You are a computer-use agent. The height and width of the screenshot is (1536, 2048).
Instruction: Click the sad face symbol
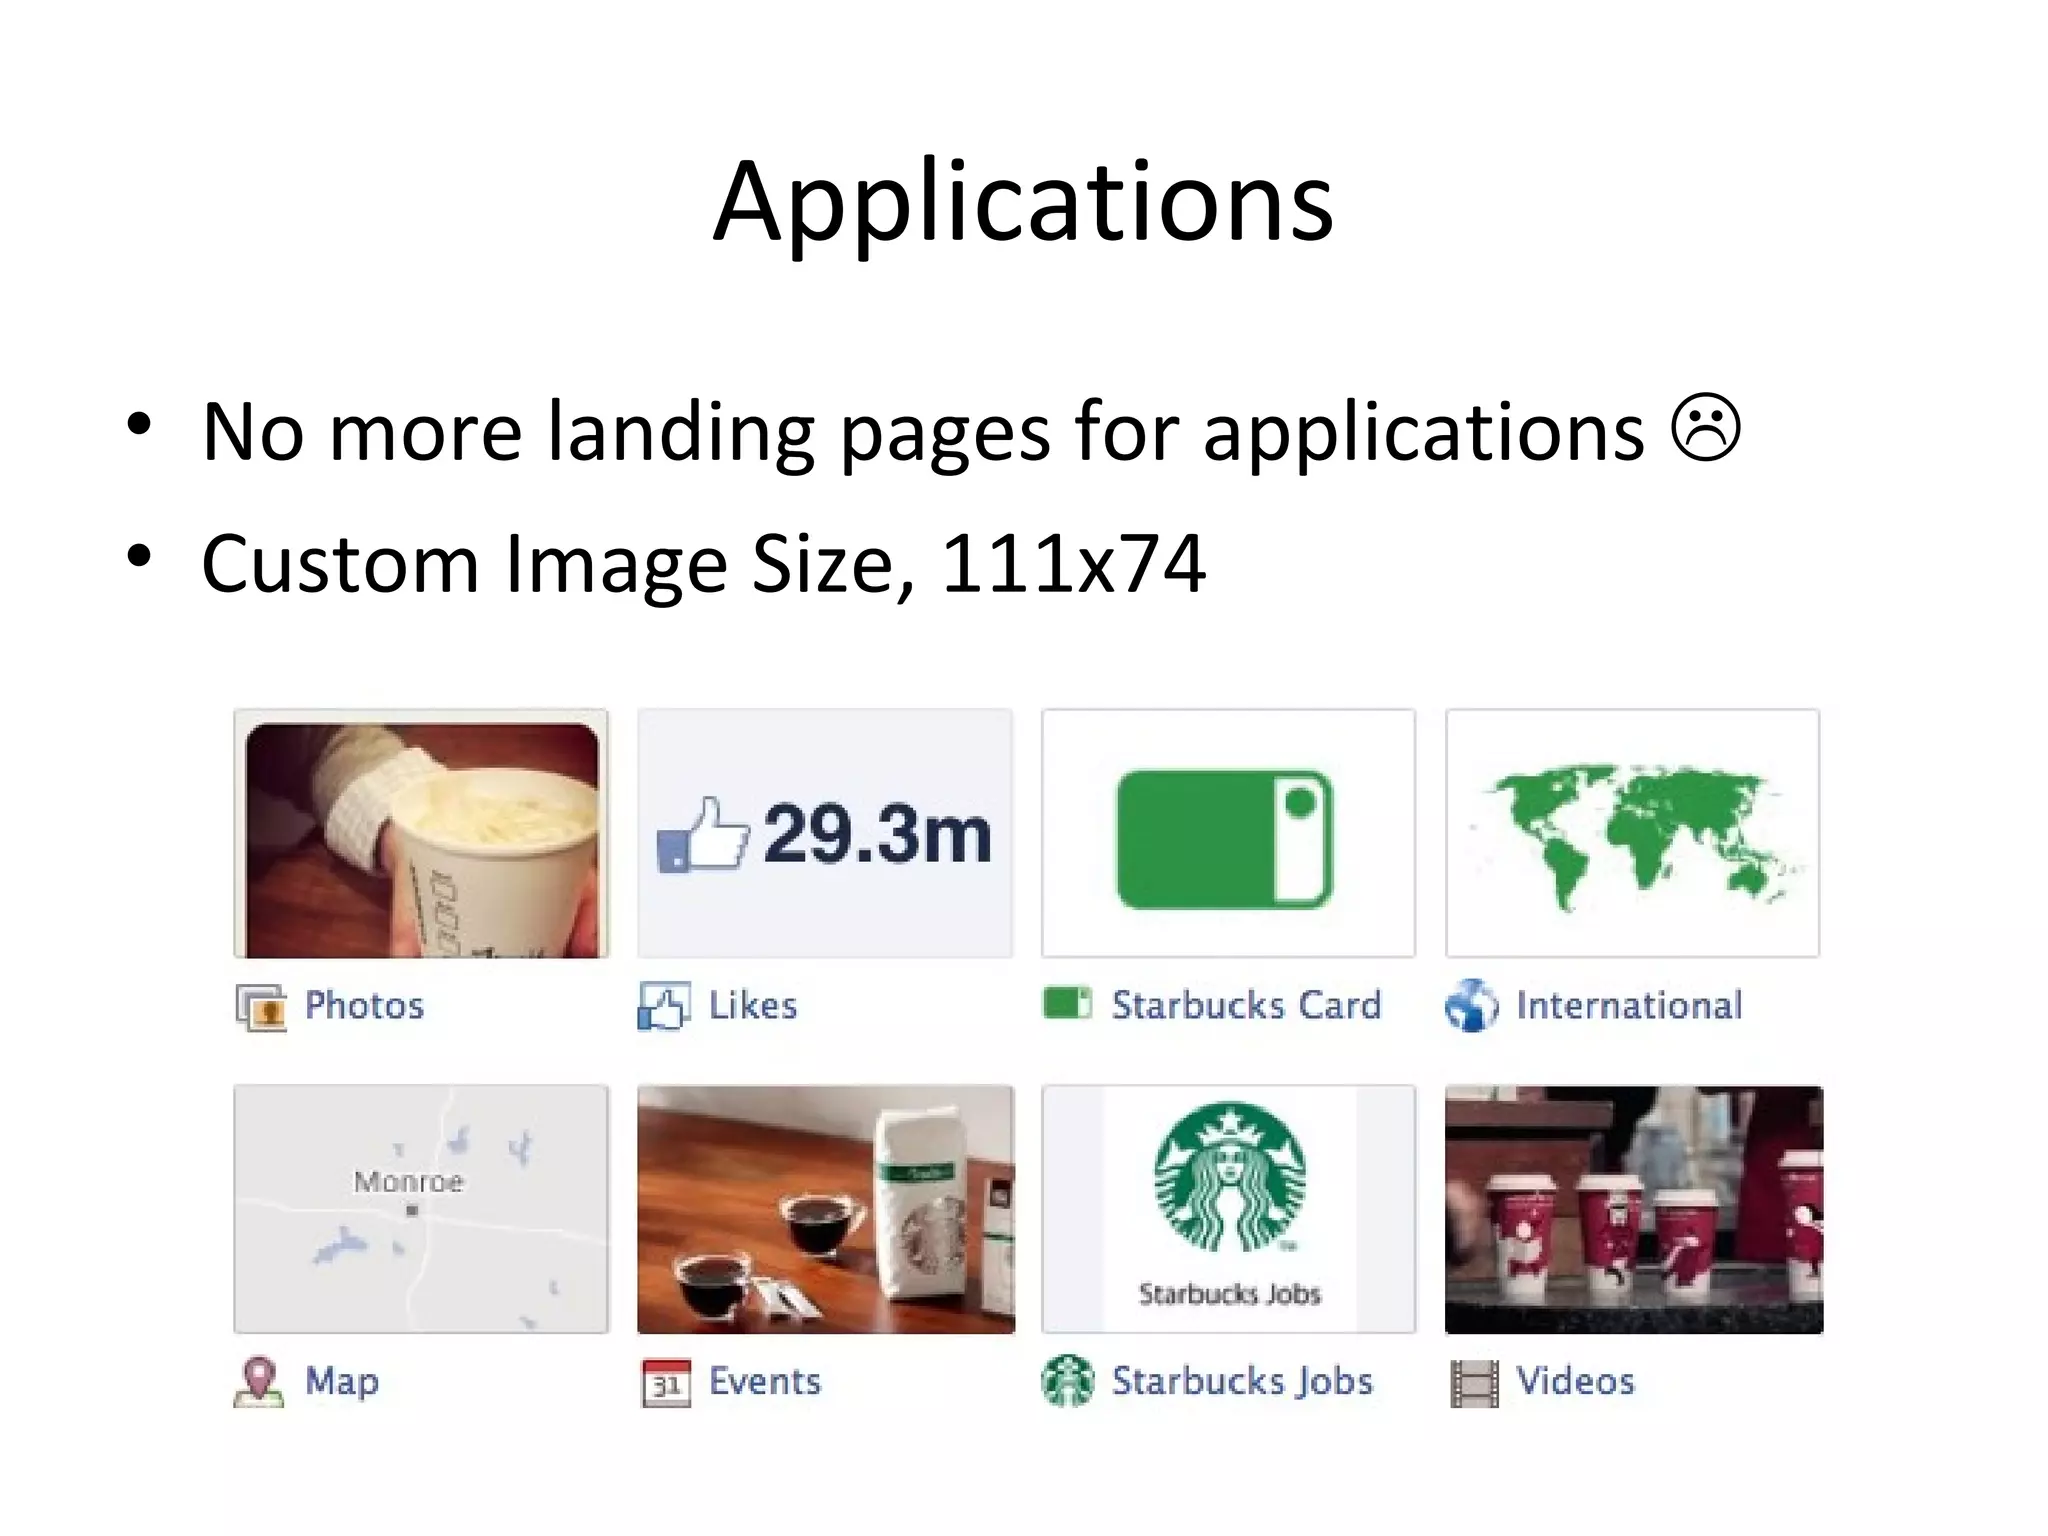click(x=1706, y=427)
